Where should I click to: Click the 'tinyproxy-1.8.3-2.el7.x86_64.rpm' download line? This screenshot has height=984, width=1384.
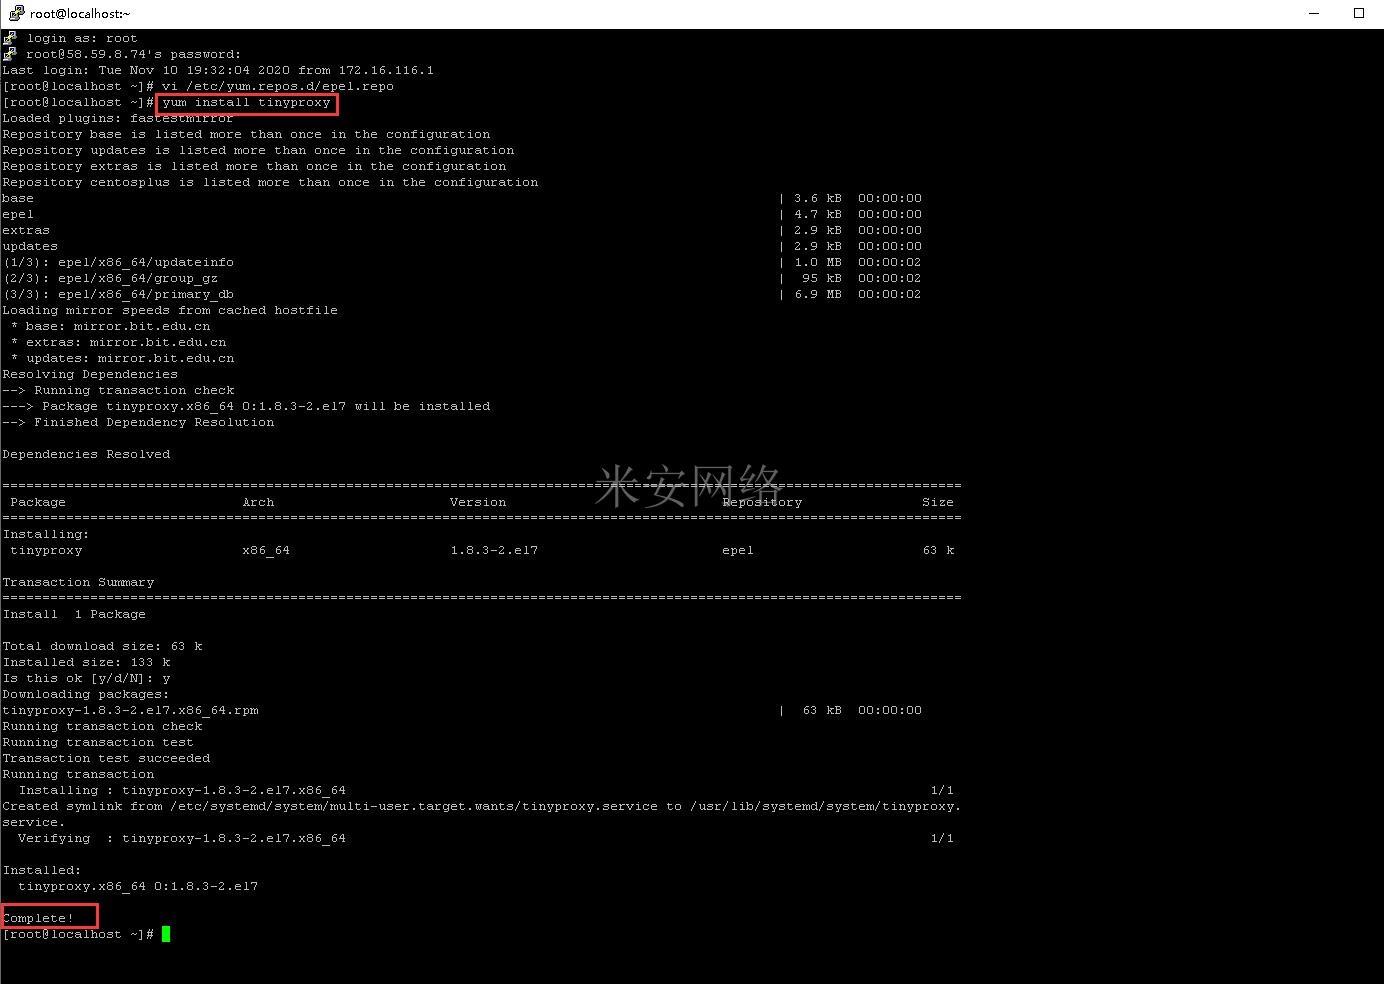click(130, 710)
